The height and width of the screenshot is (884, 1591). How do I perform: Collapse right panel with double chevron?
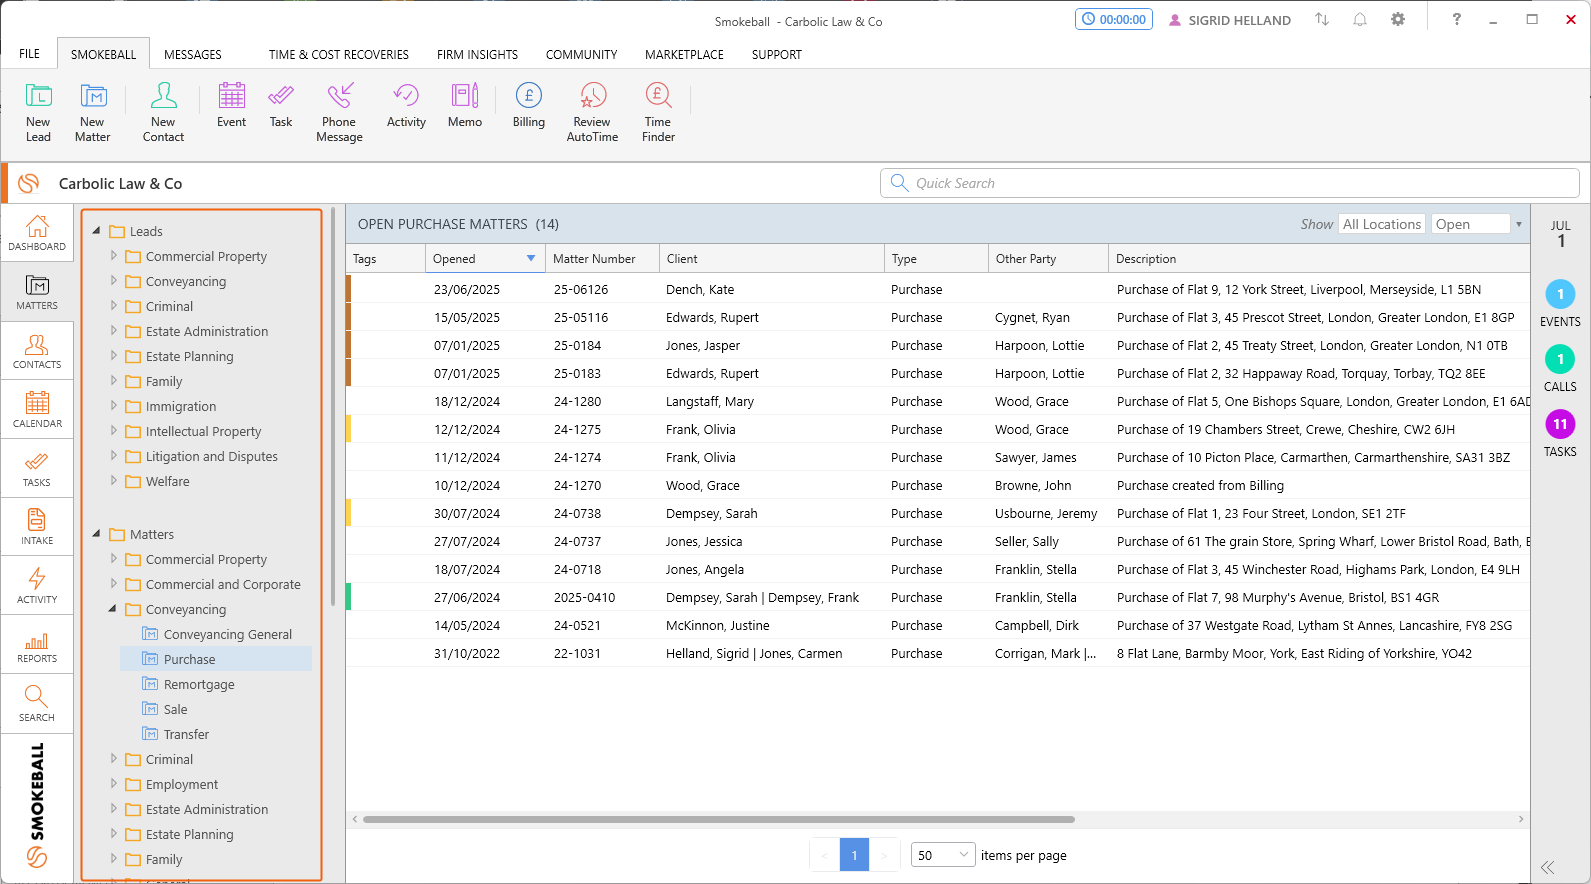(x=1548, y=867)
